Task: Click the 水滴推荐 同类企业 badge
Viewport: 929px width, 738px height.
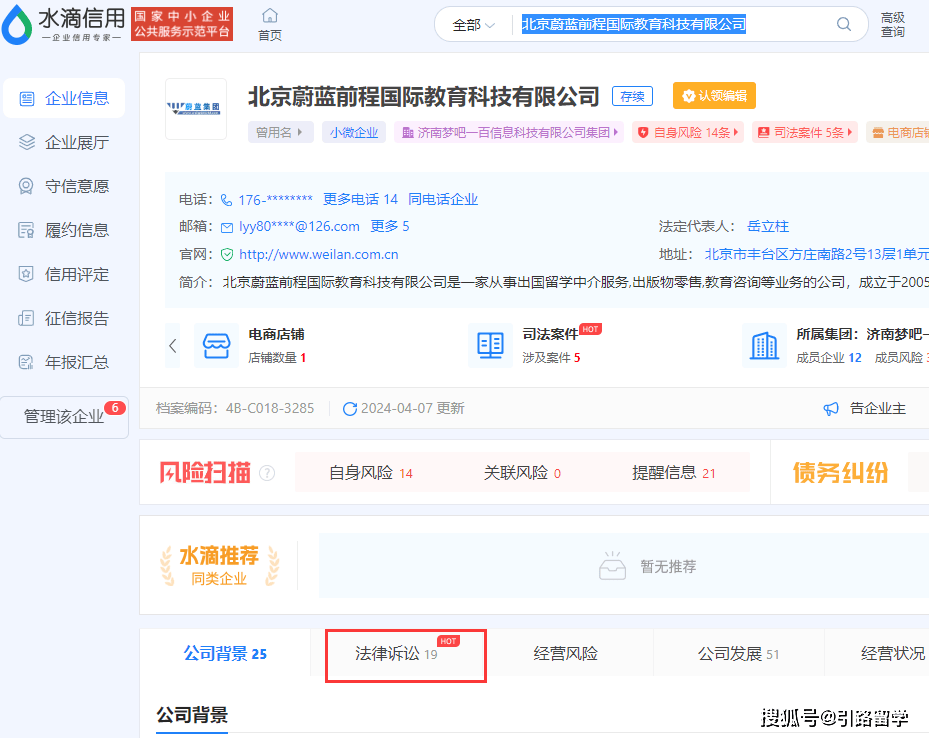Action: tap(219, 566)
